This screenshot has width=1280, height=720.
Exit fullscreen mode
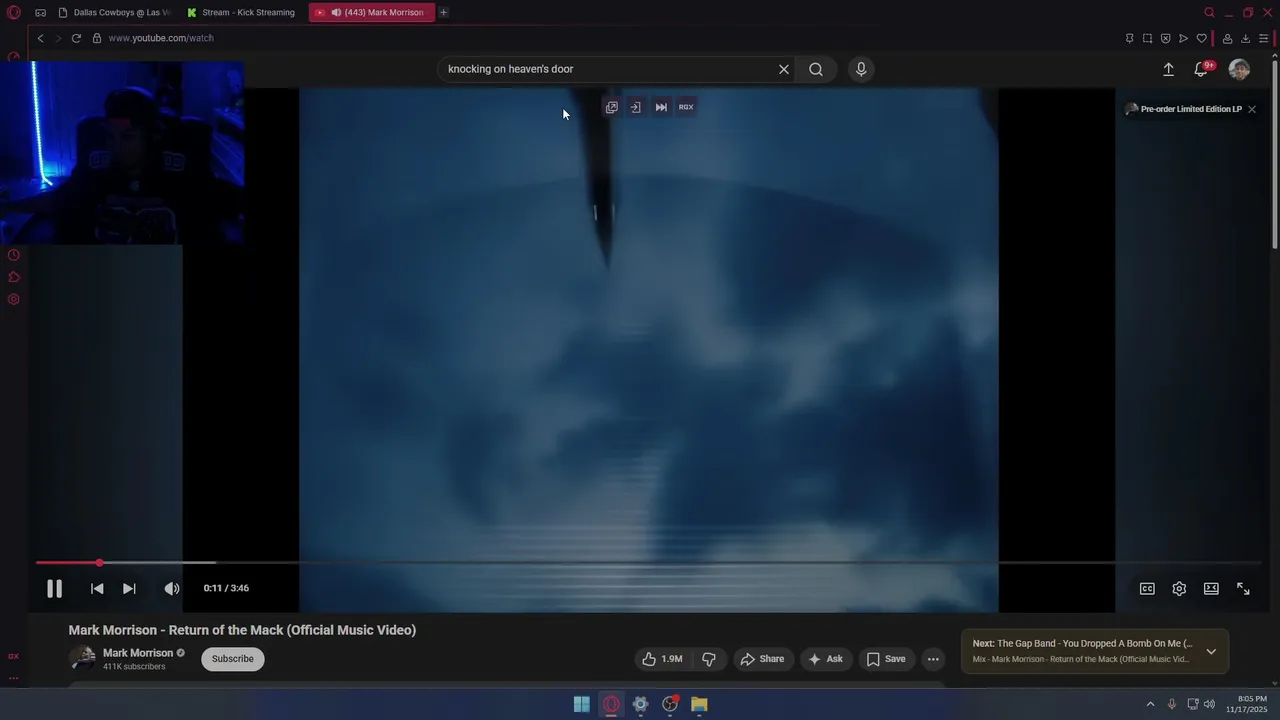[1243, 589]
